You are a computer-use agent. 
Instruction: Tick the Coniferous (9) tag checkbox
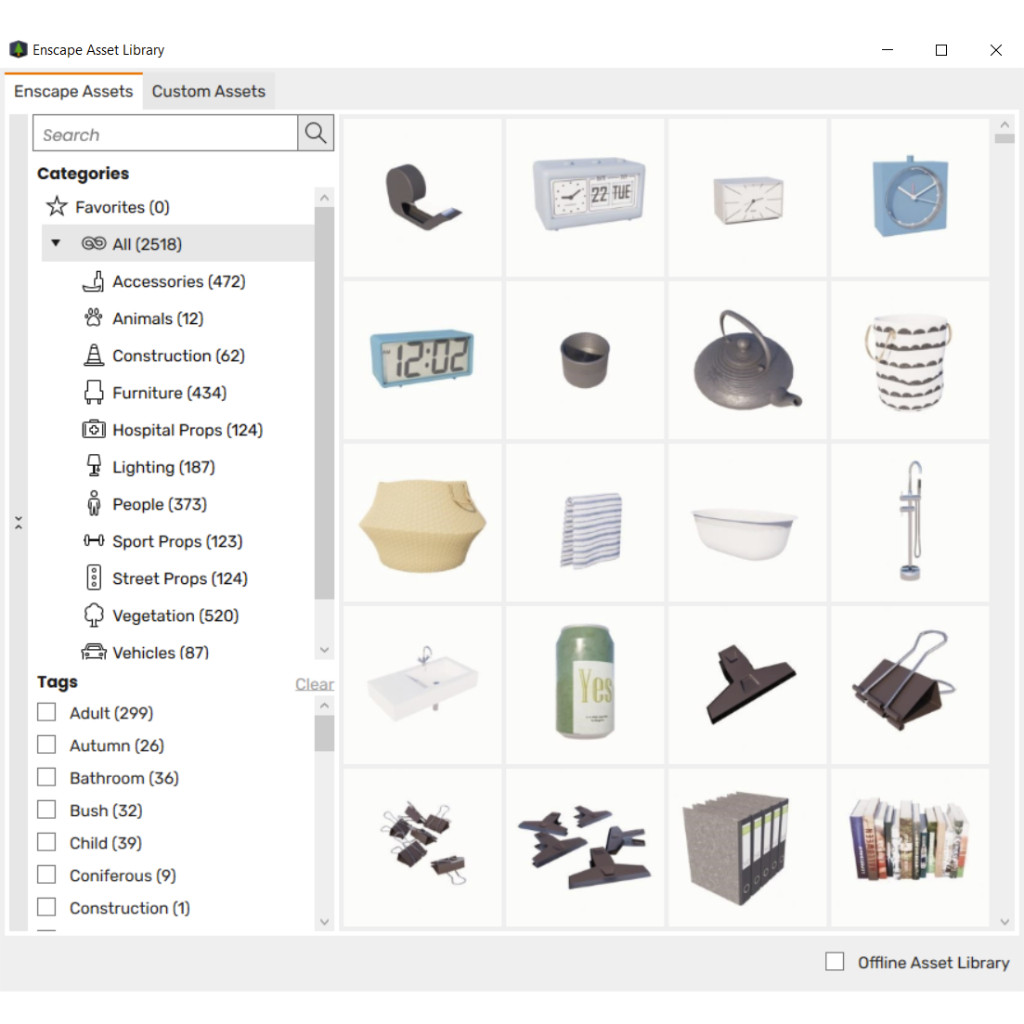tap(46, 874)
